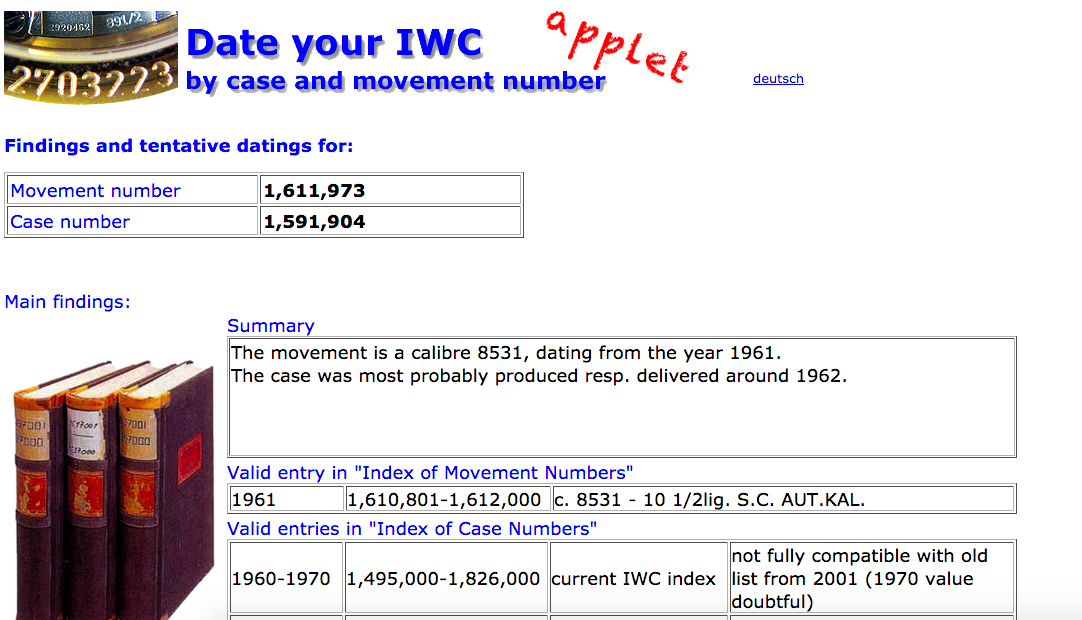The image size is (1082, 620).
Task: Select the range 1,495,000-1,826,000 cell
Action: (446, 578)
